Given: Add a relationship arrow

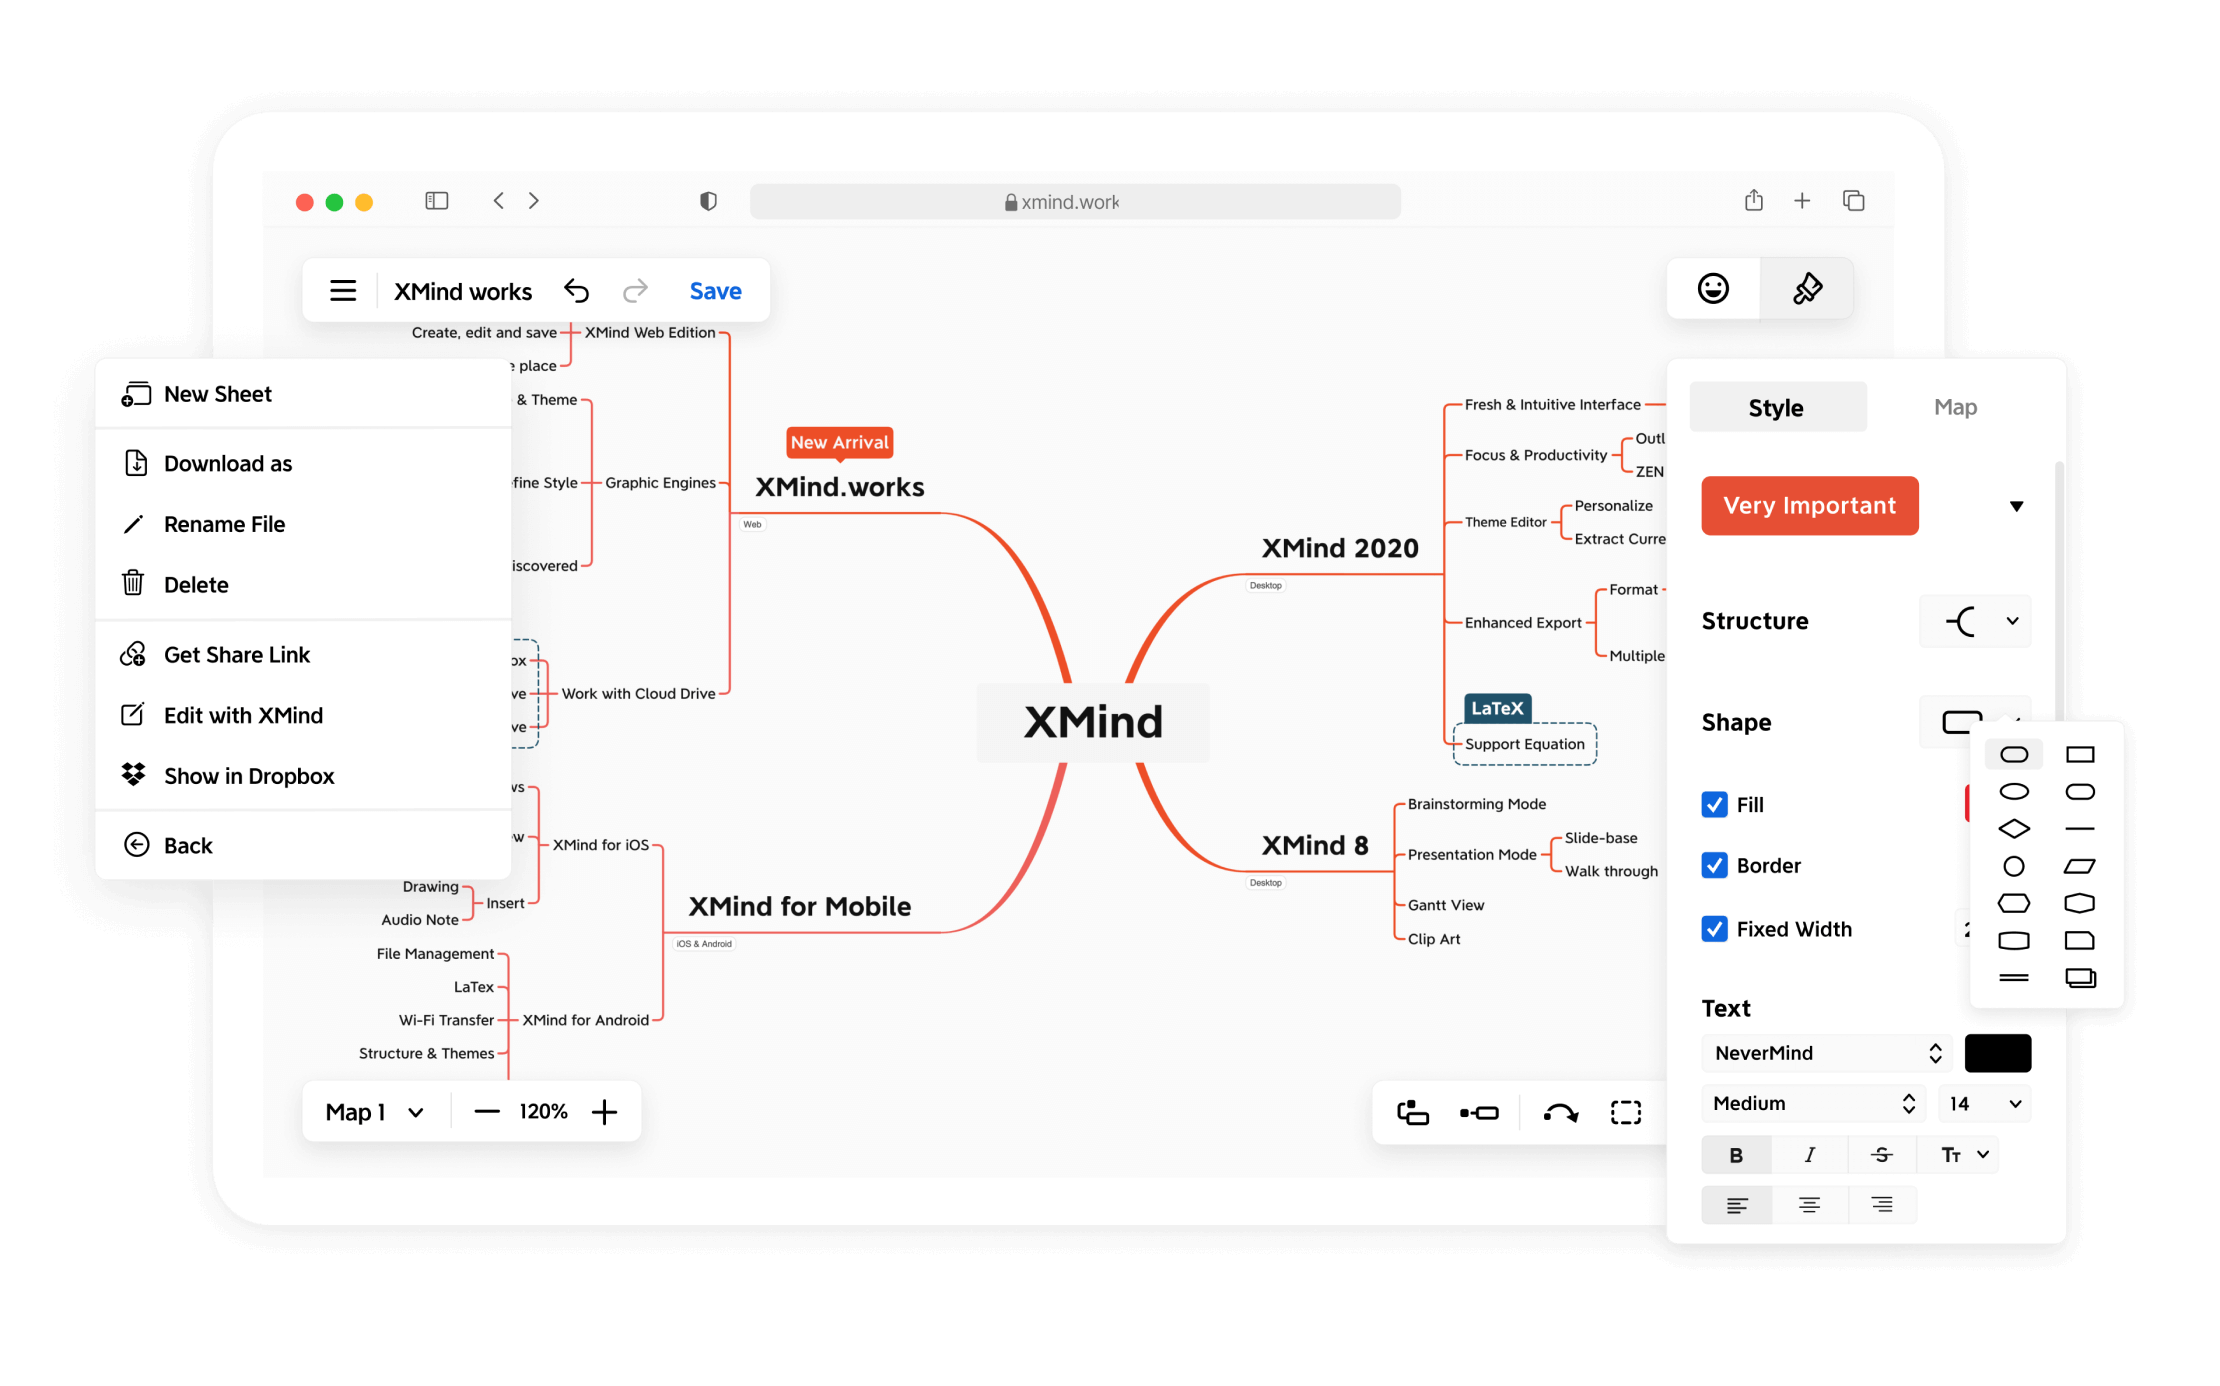Looking at the screenshot, I should pyautogui.click(x=1561, y=1112).
